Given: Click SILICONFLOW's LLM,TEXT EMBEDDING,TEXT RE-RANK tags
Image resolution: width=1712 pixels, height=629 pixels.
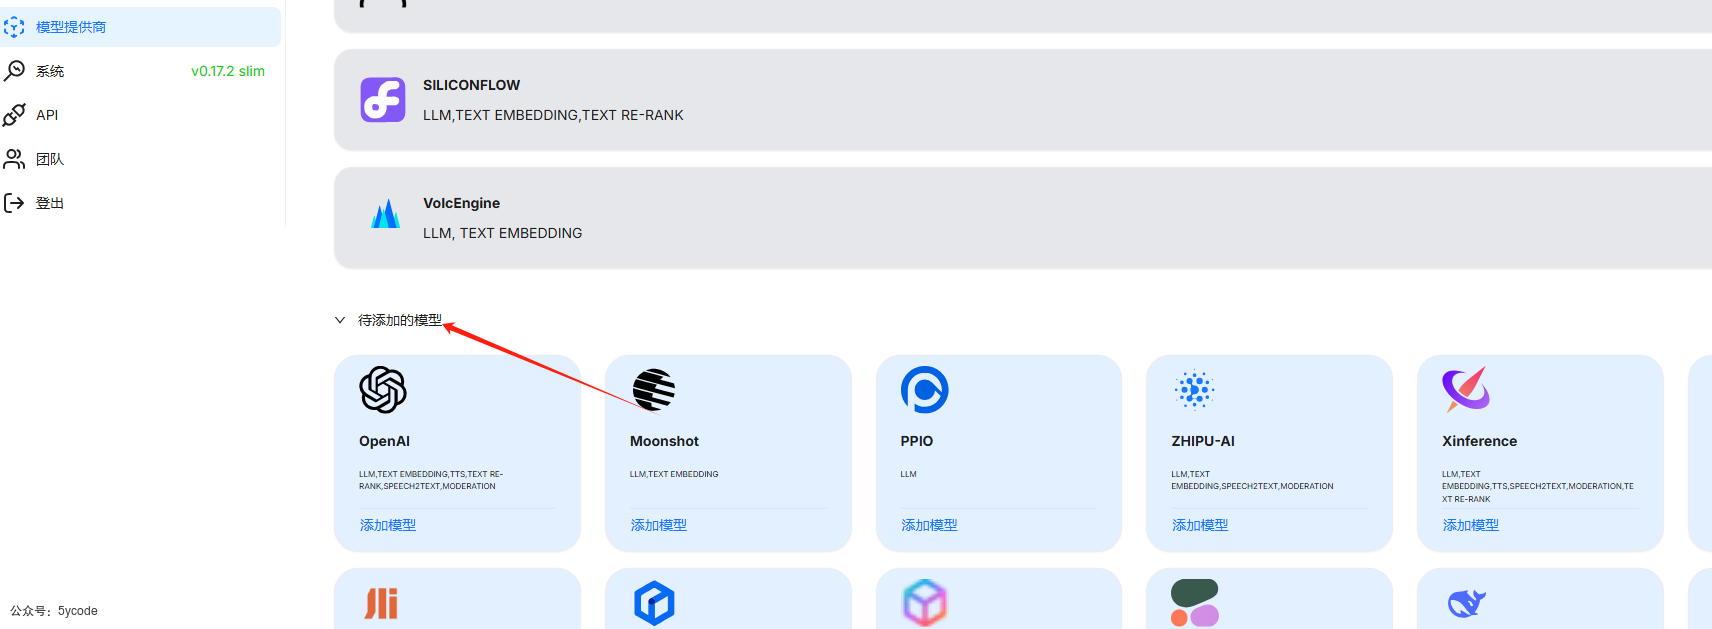Looking at the screenshot, I should point(553,115).
